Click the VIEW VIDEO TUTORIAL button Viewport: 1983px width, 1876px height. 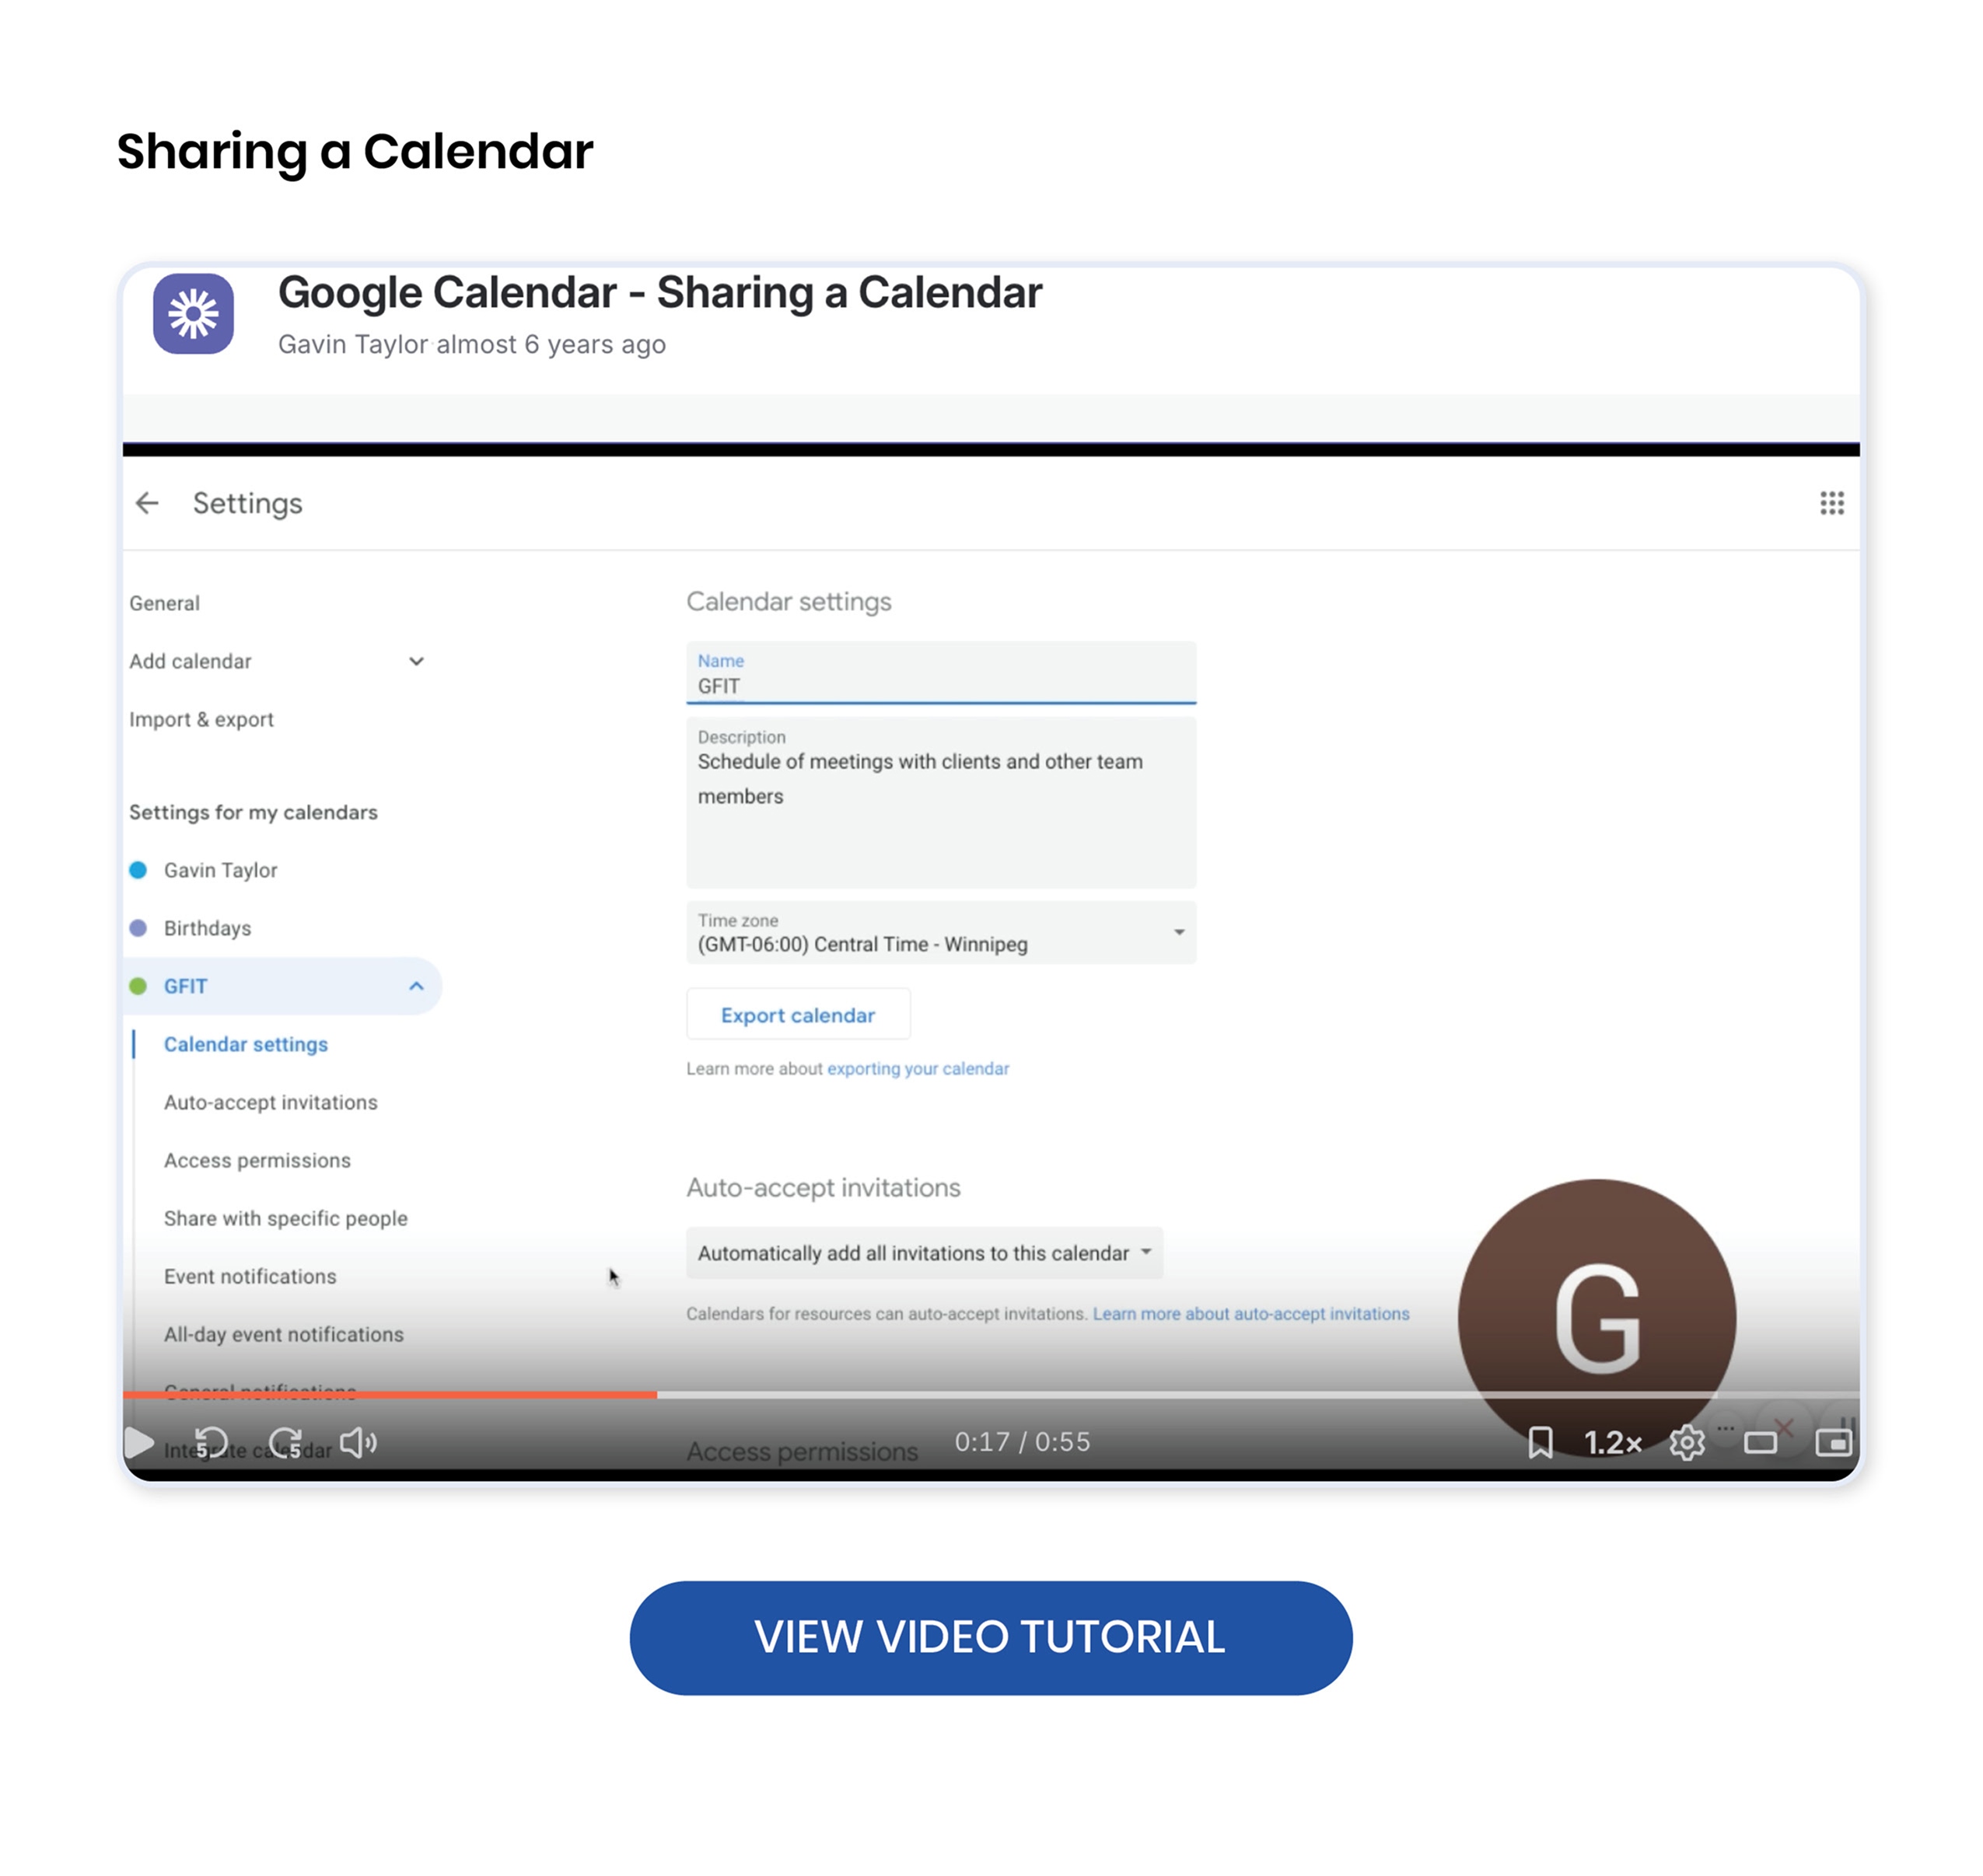tap(990, 1637)
